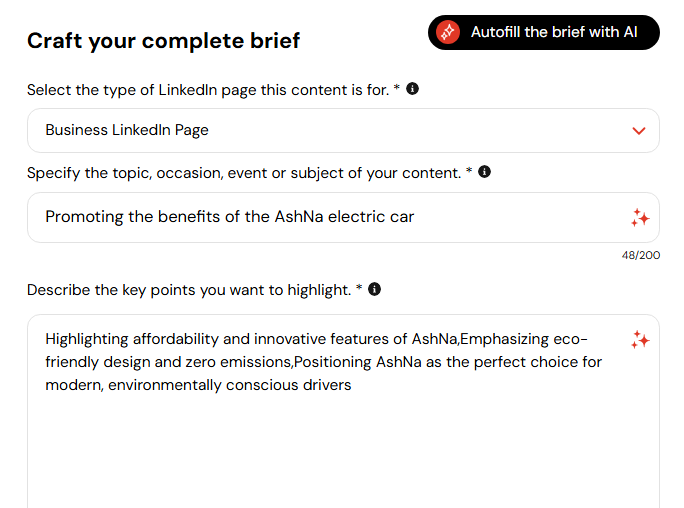
Task: Click the 'Craft your complete brief' heading
Action: [x=164, y=41]
